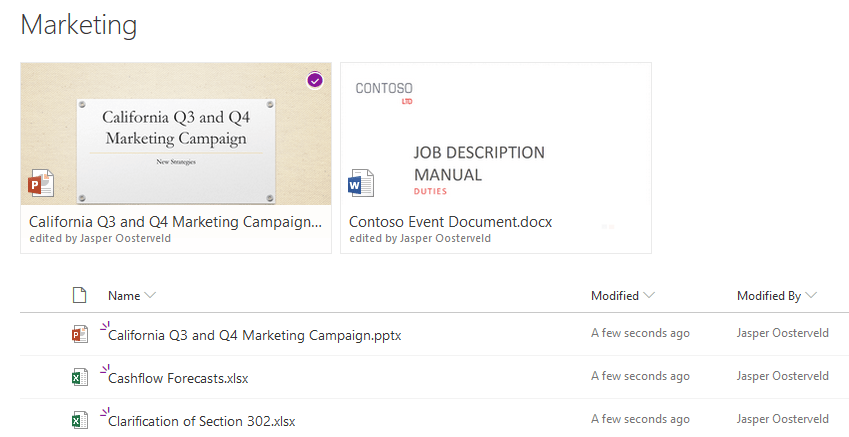Open Cashflow Forecasts.xlsx file

(178, 378)
